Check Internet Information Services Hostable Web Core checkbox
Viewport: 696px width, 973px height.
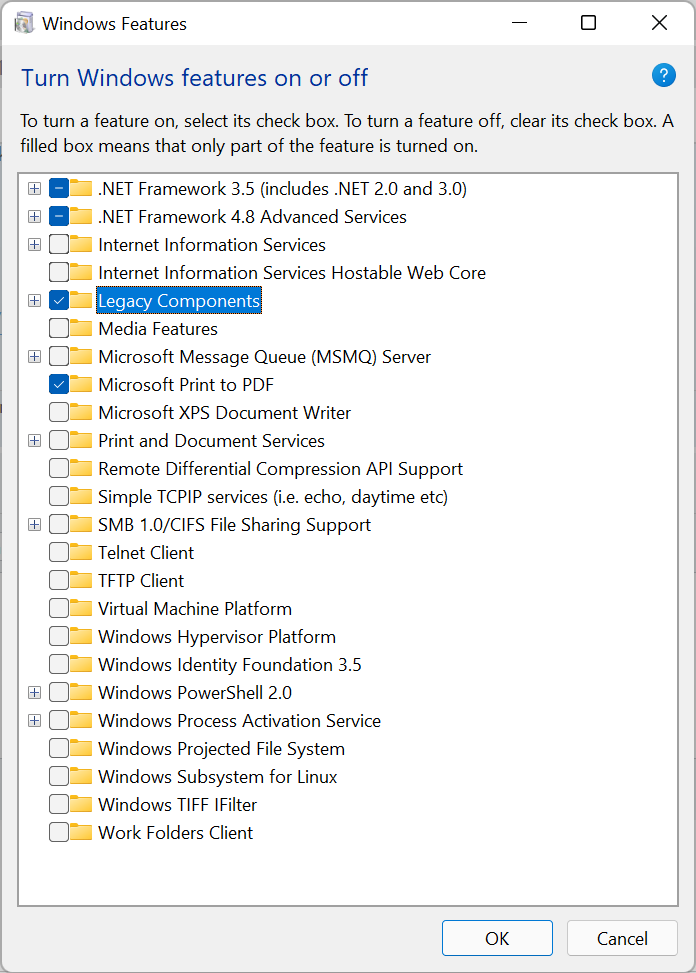(x=59, y=272)
